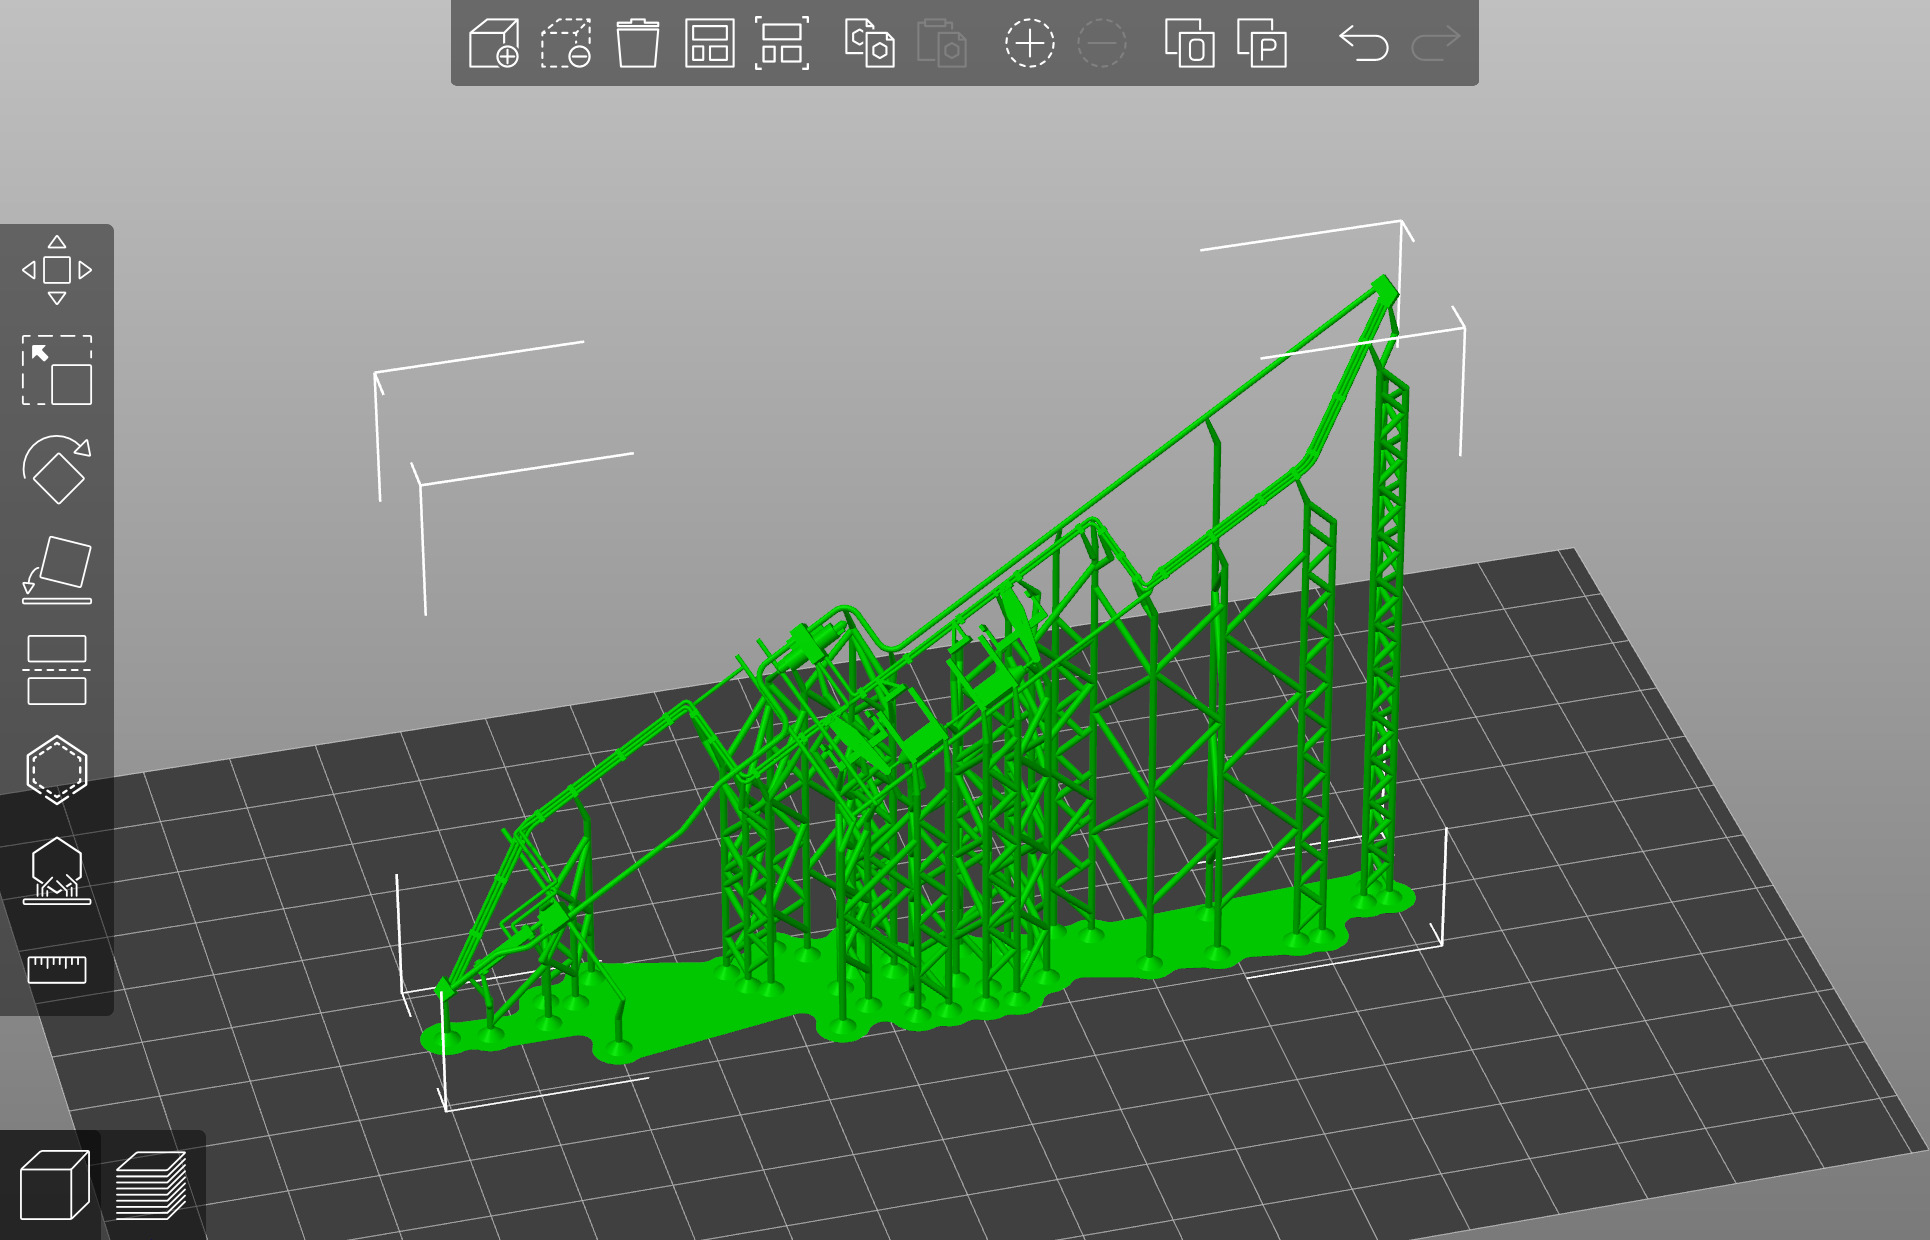Screen dimensions: 1930x1240
Task: Click the Split to parts icon
Action: (x=1262, y=44)
